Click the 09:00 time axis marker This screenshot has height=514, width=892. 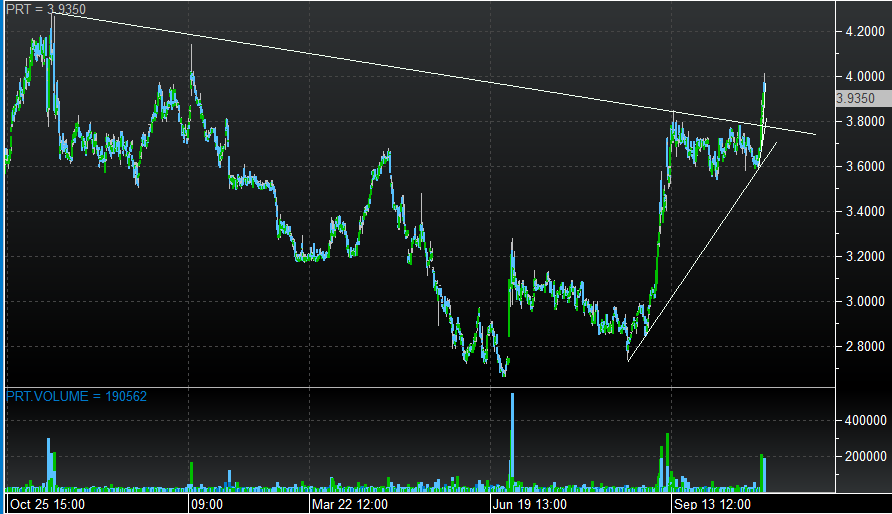(x=208, y=504)
